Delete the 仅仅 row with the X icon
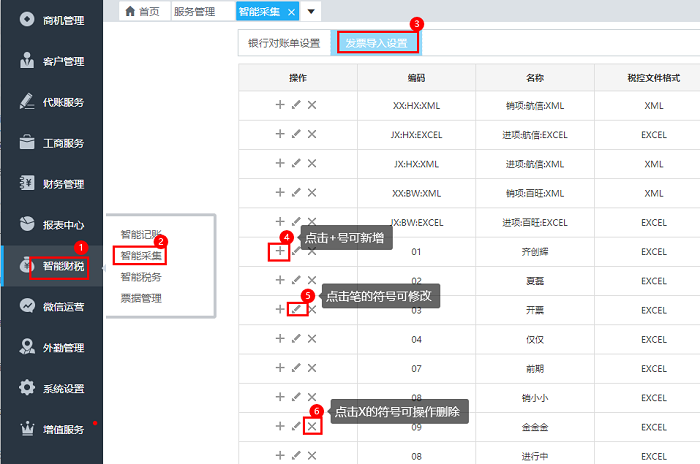This screenshot has height=464, width=700. (312, 339)
